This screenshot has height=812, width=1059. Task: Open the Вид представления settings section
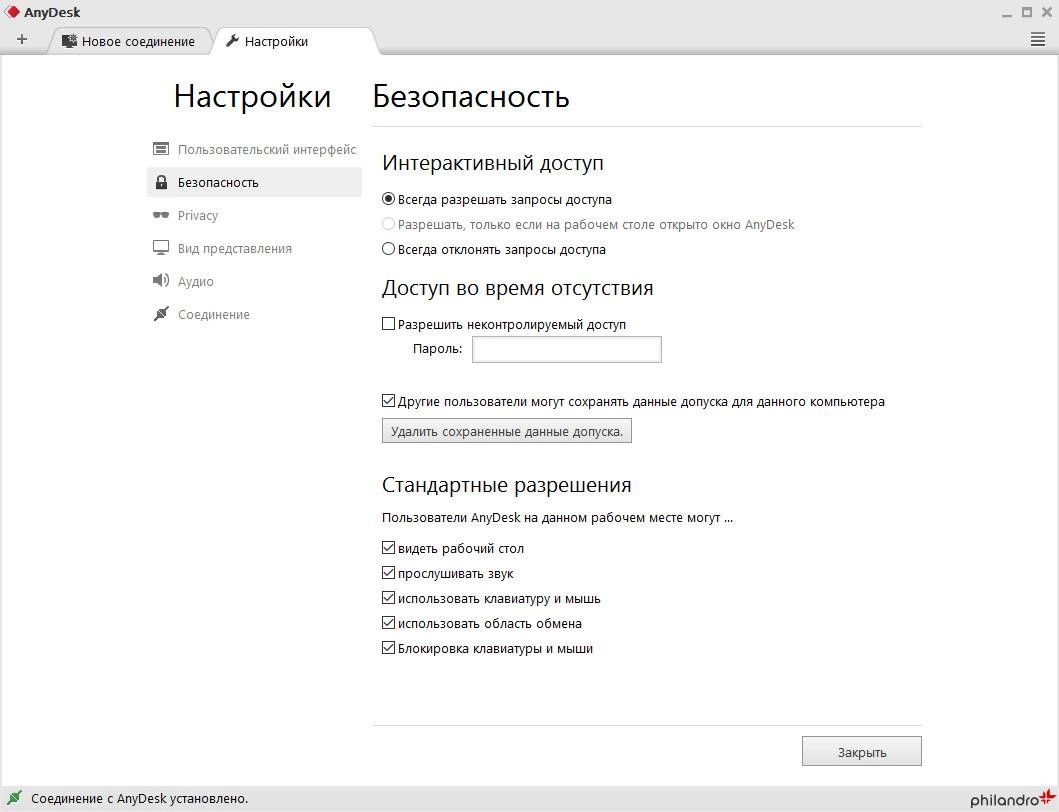pos(254,249)
